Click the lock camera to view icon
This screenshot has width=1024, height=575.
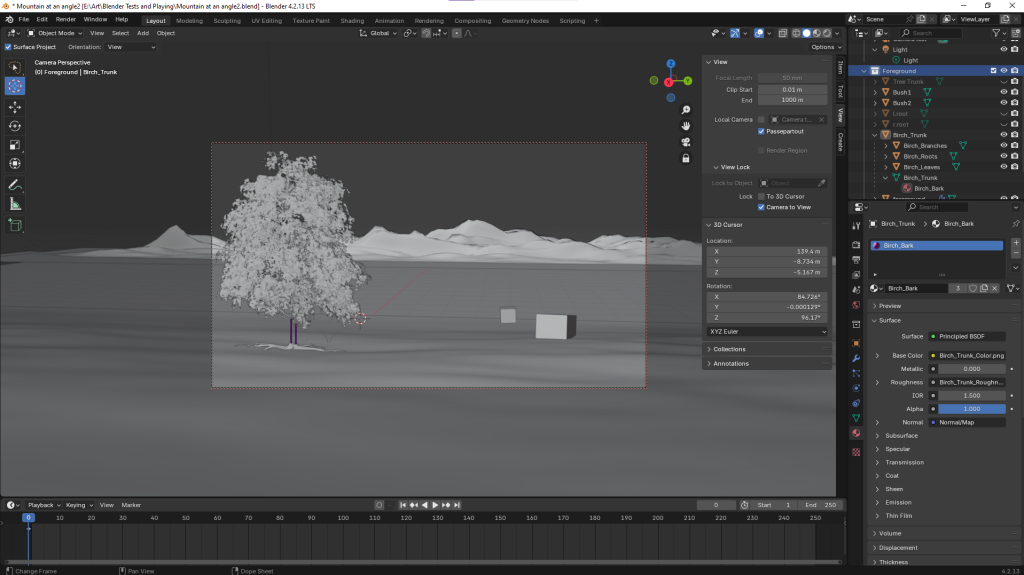pos(686,158)
